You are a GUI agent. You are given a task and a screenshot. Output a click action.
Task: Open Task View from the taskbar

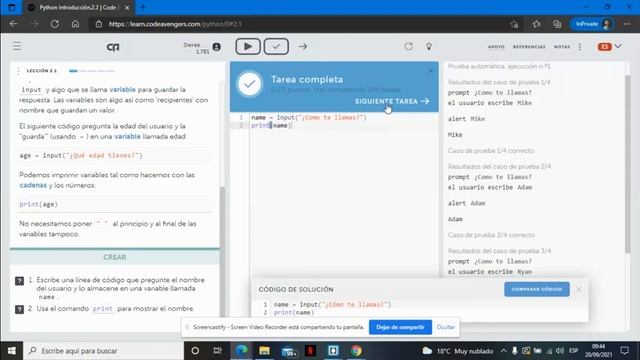pos(218,351)
